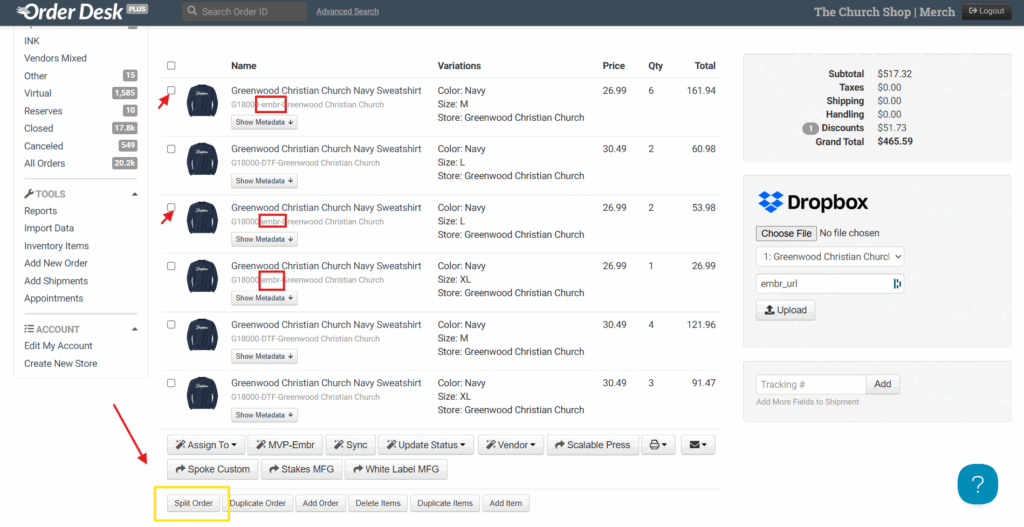
Task: Open the envelope email icon menu
Action: [699, 445]
